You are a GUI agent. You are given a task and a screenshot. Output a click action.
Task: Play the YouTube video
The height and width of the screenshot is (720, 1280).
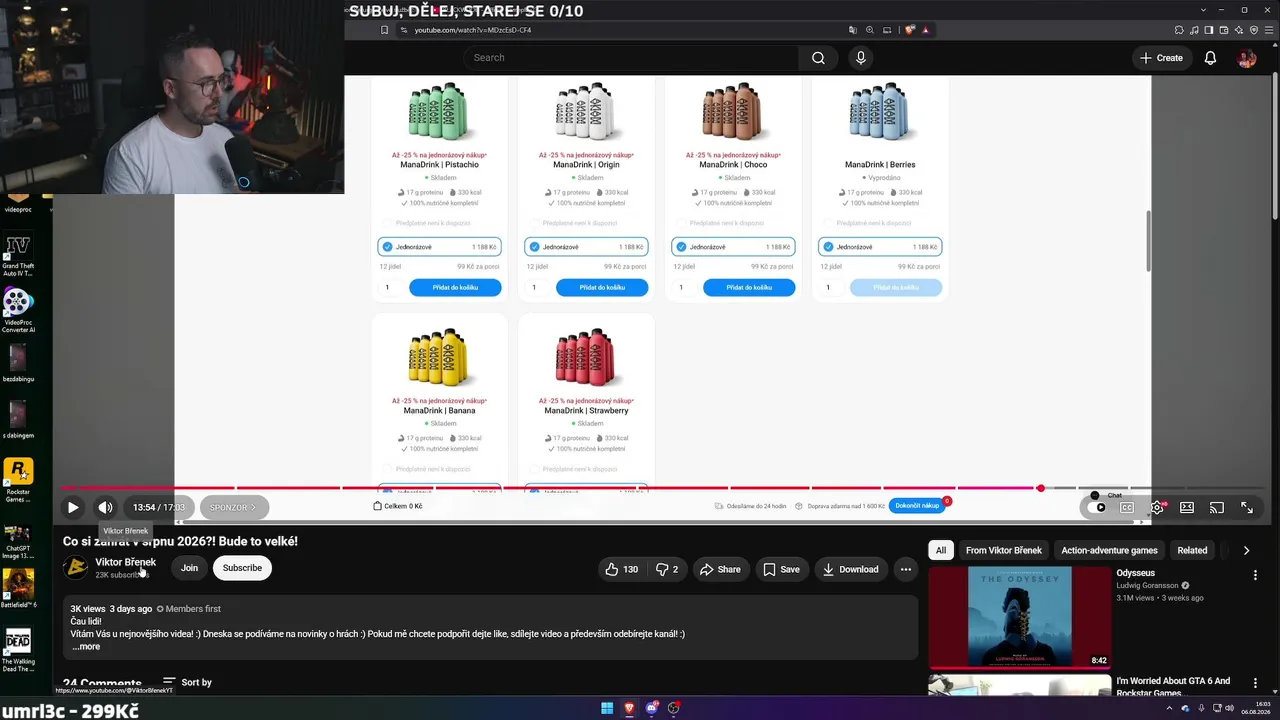(73, 507)
